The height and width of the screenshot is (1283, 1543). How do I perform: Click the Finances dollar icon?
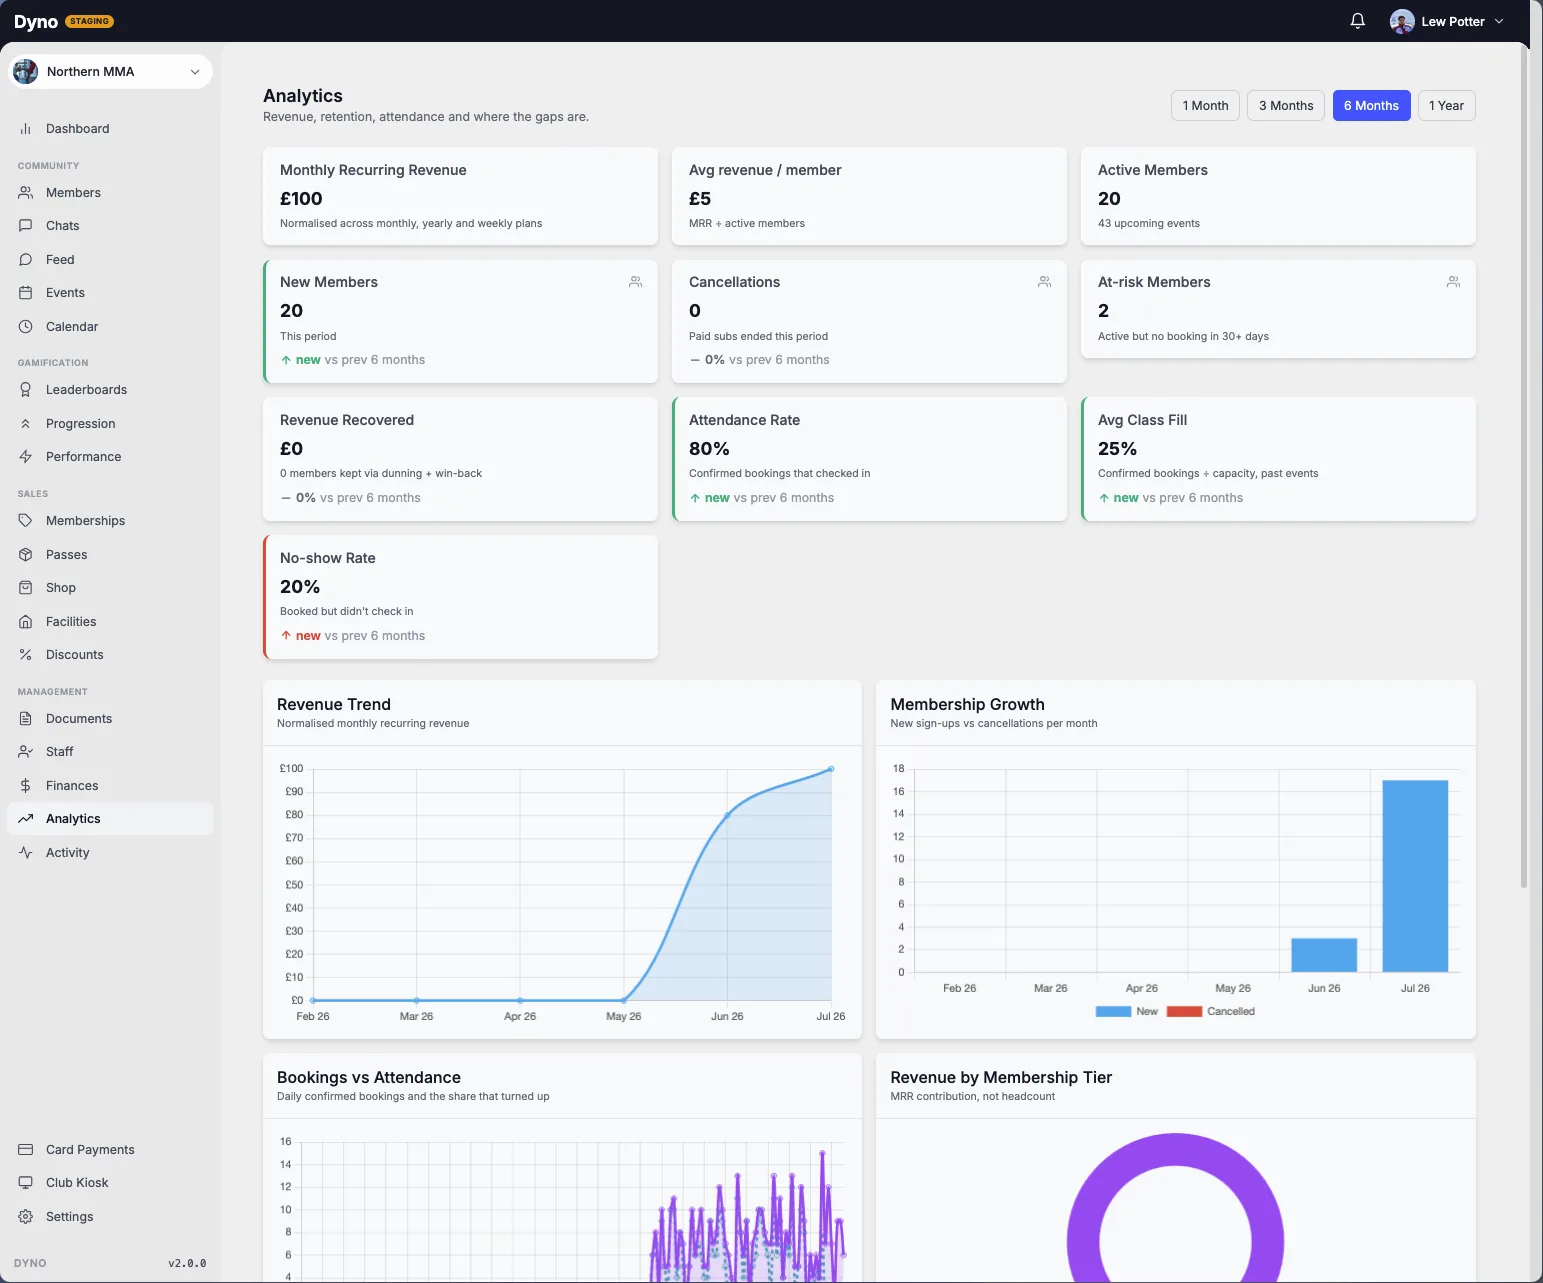click(x=26, y=786)
